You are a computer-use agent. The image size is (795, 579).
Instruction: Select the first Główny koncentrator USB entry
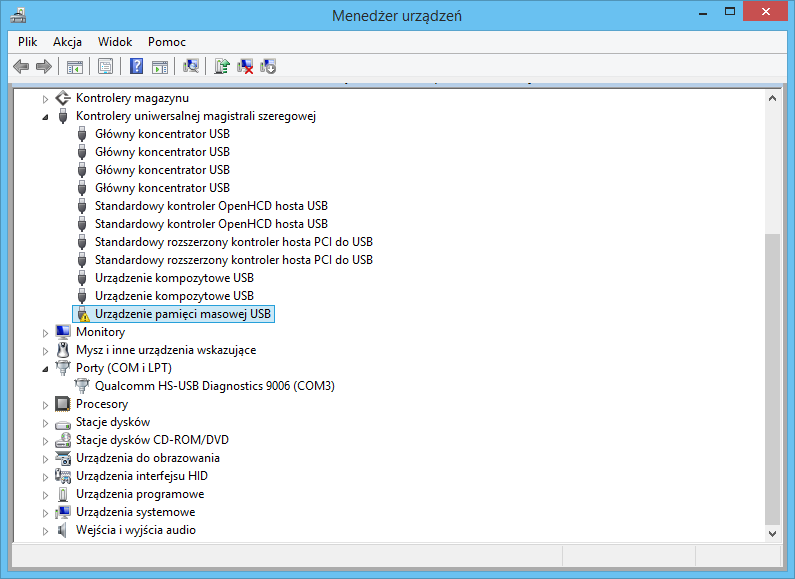162,134
